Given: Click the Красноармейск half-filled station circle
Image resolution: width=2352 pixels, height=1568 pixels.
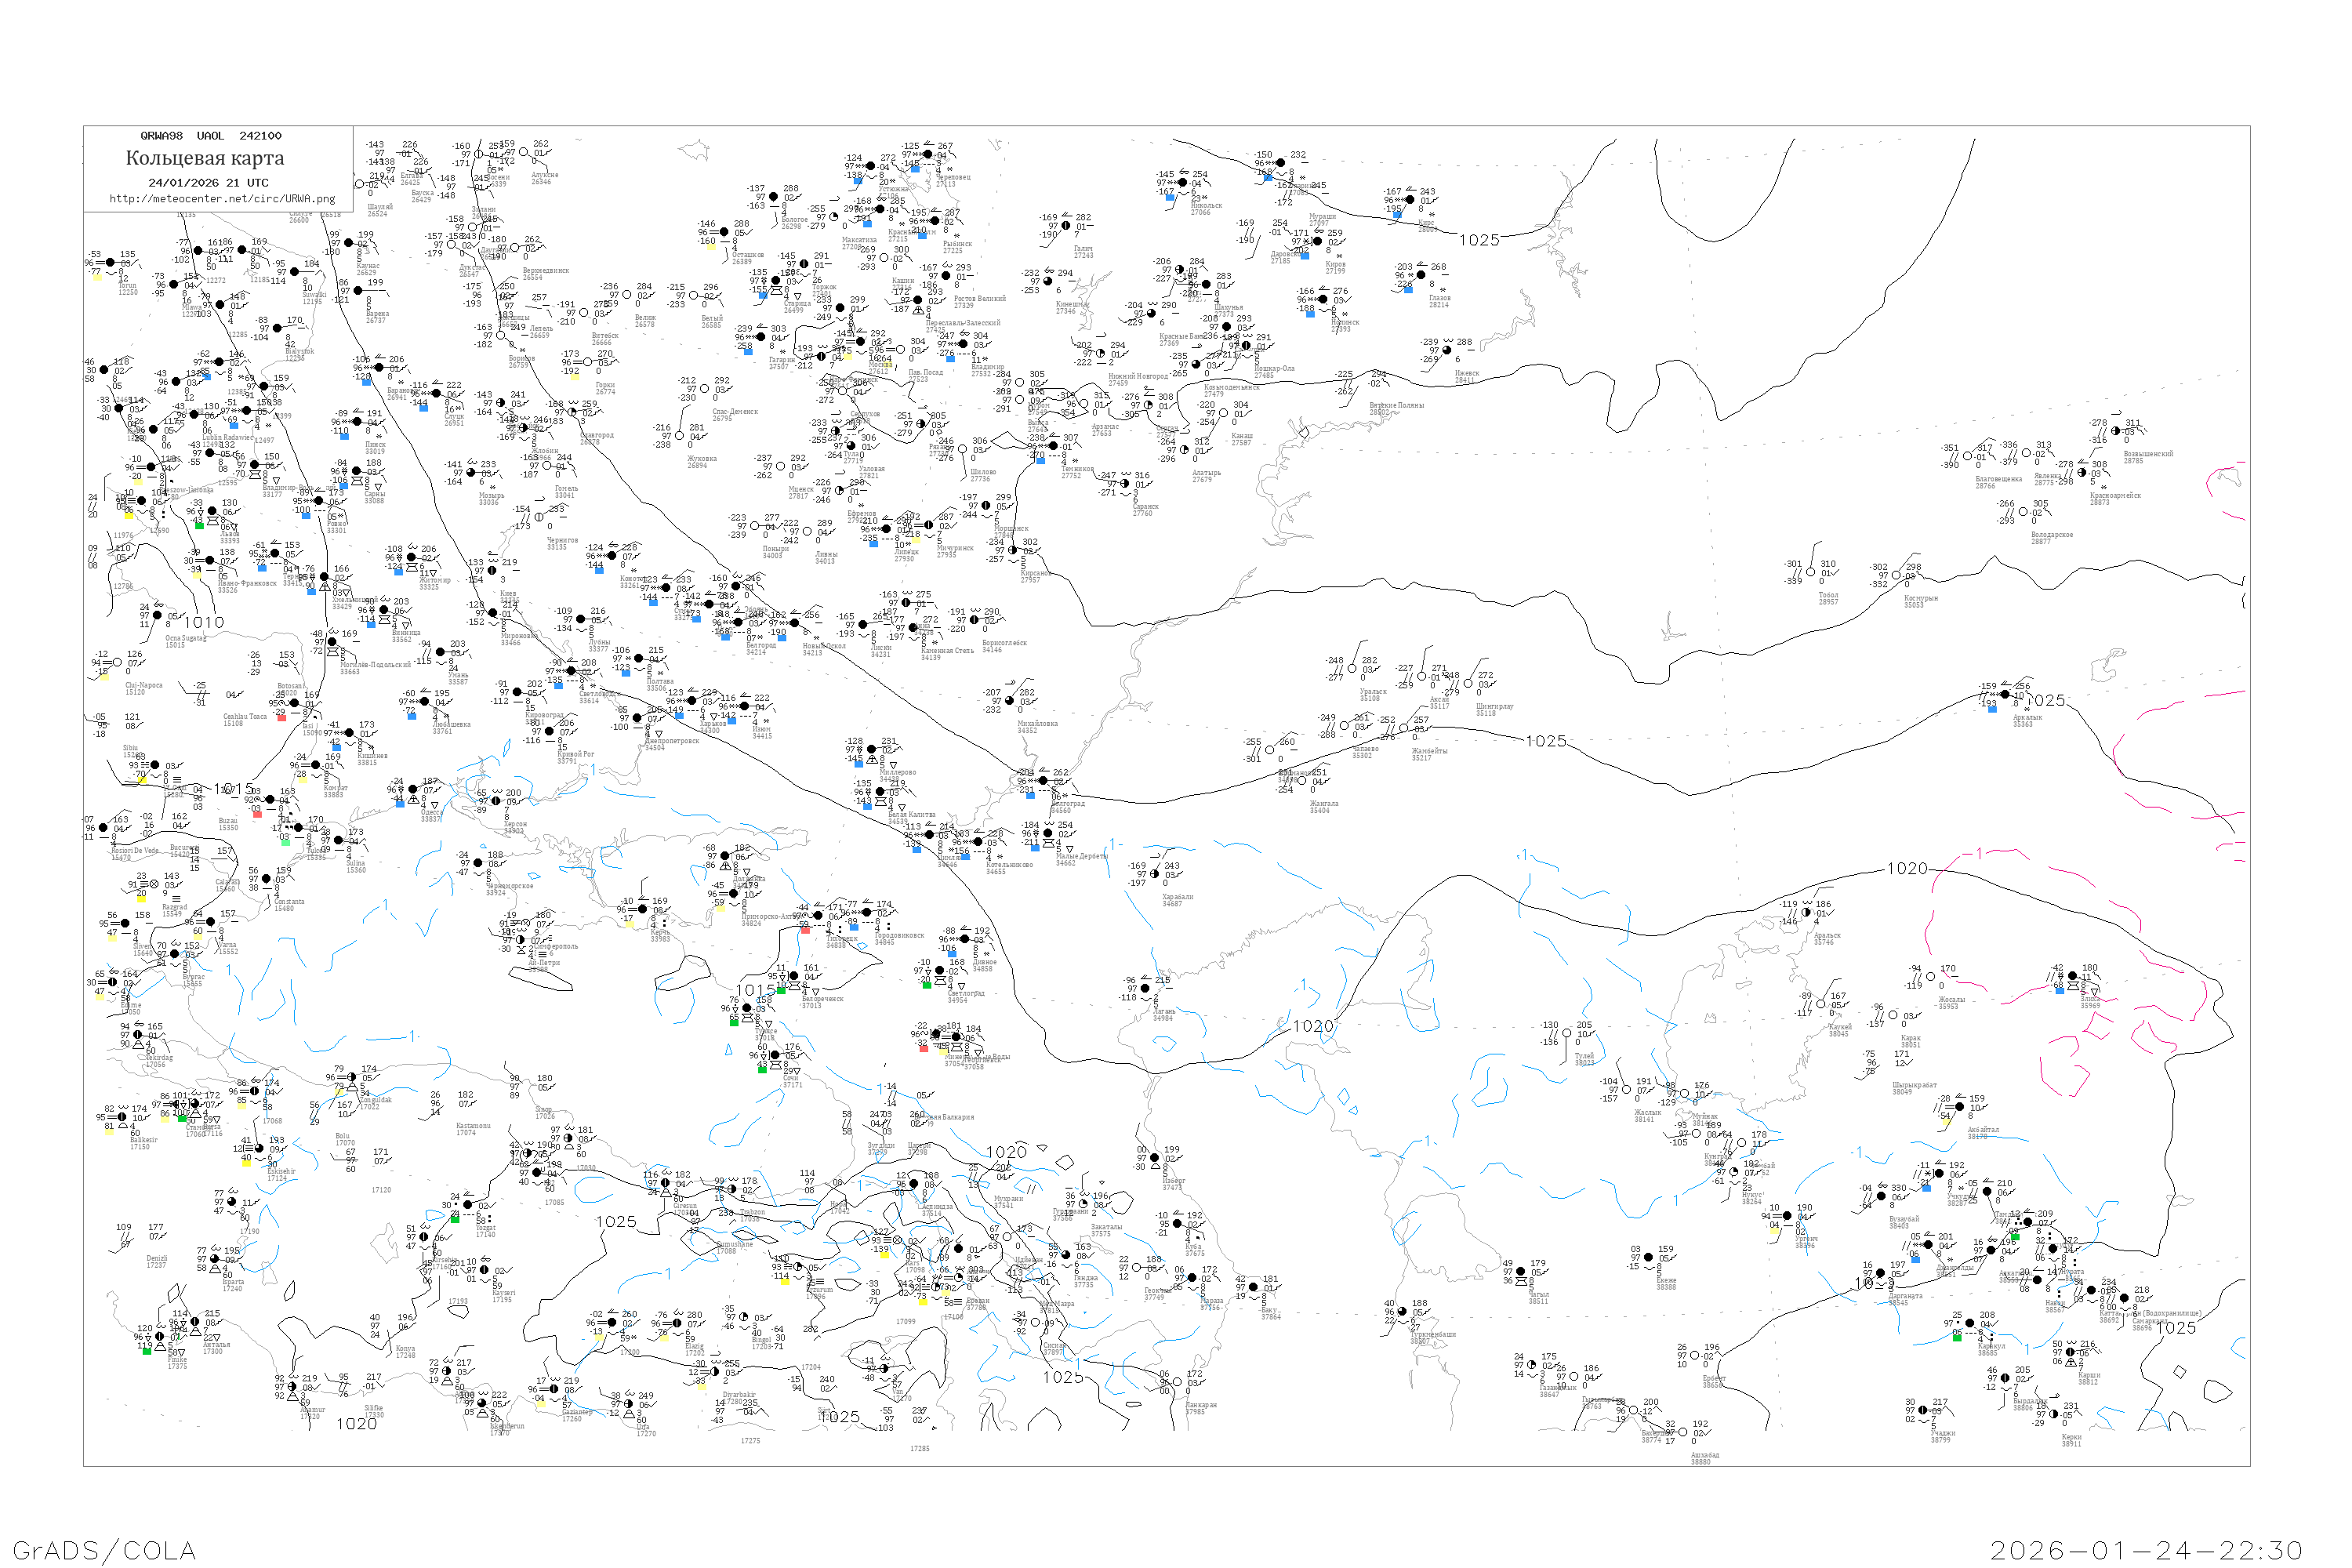Looking at the screenshot, I should pyautogui.click(x=2082, y=472).
